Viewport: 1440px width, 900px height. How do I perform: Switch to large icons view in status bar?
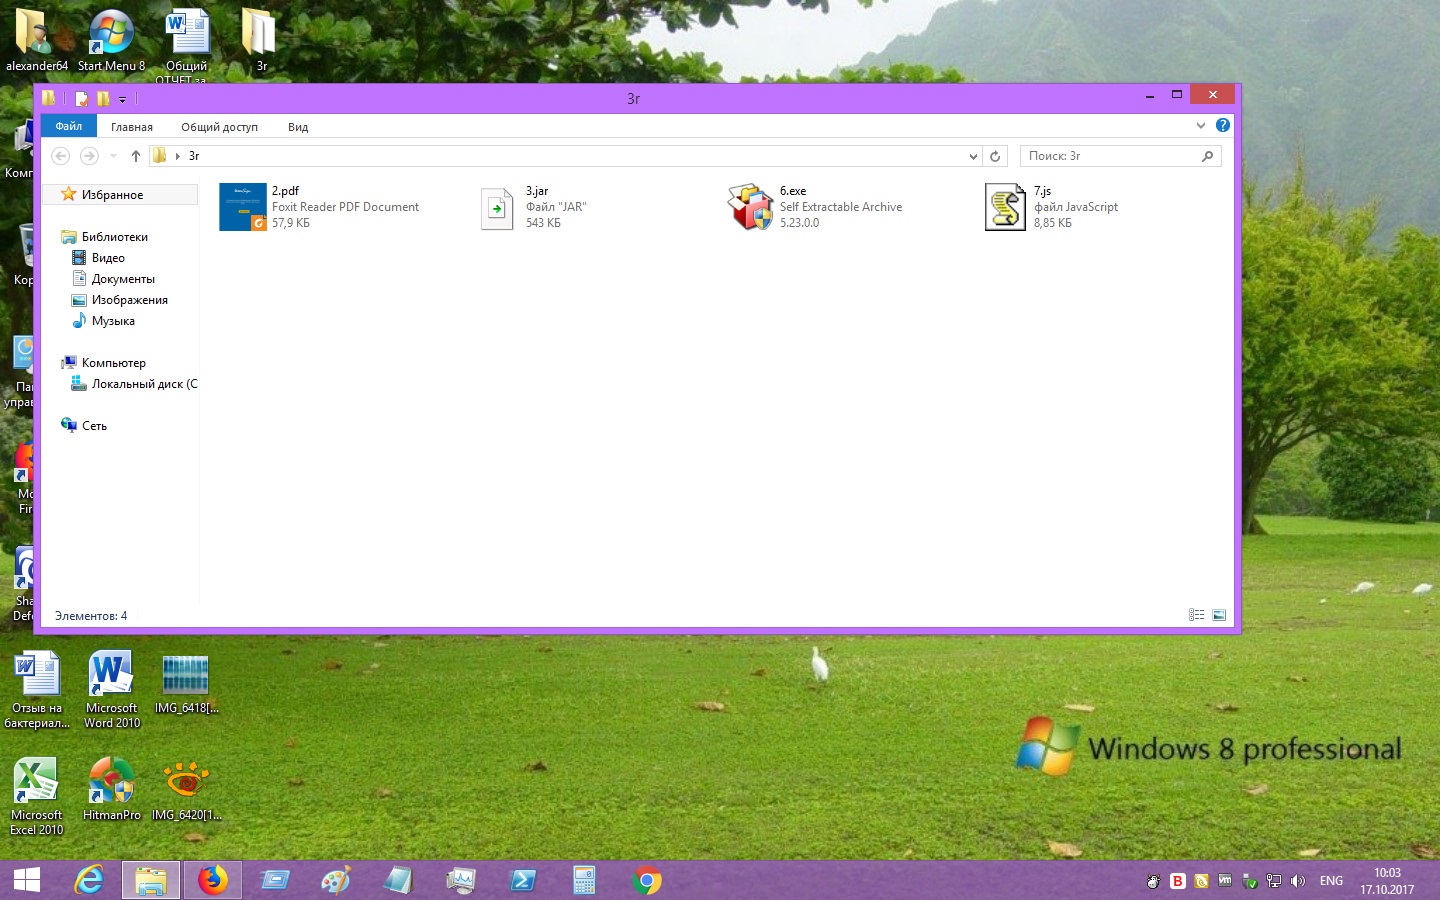point(1219,615)
